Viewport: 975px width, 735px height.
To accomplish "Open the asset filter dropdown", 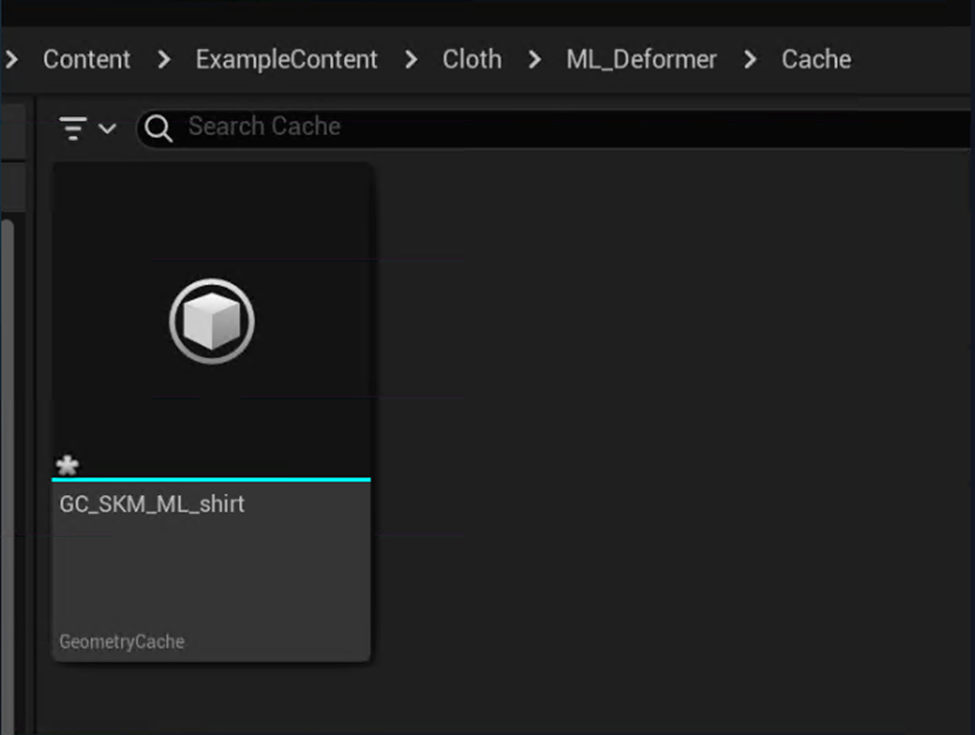I will pyautogui.click(x=88, y=128).
